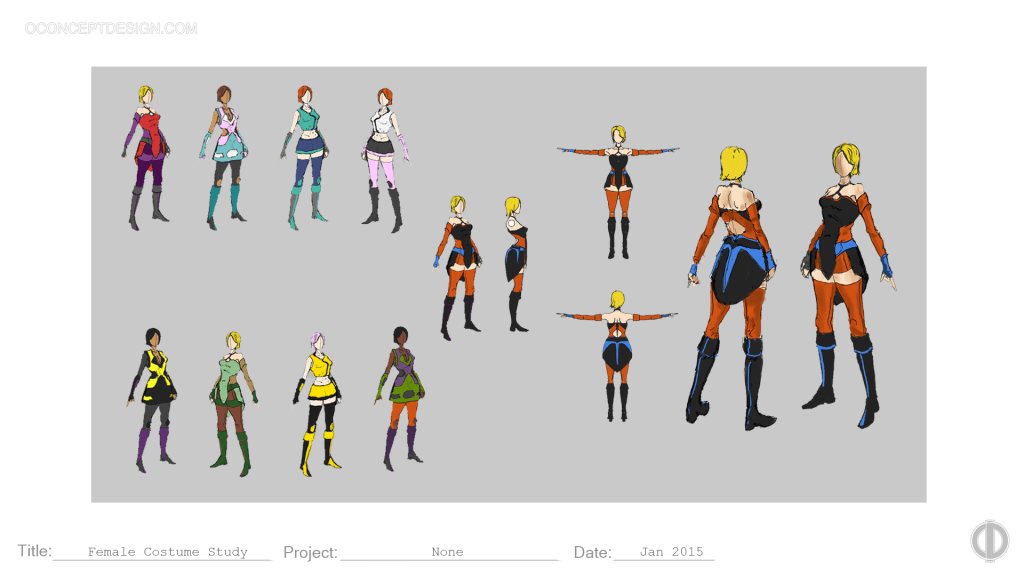Select the small side profile orange costume figure
1024x576 pixels.
coord(516,263)
